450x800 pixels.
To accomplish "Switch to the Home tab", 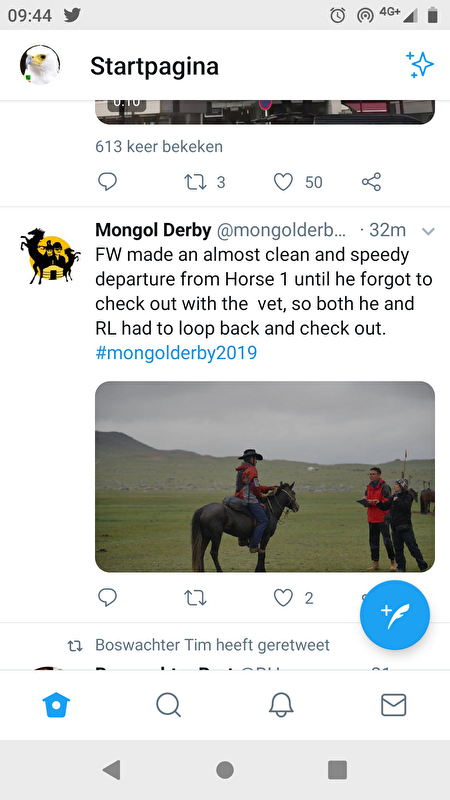I will (x=56, y=705).
